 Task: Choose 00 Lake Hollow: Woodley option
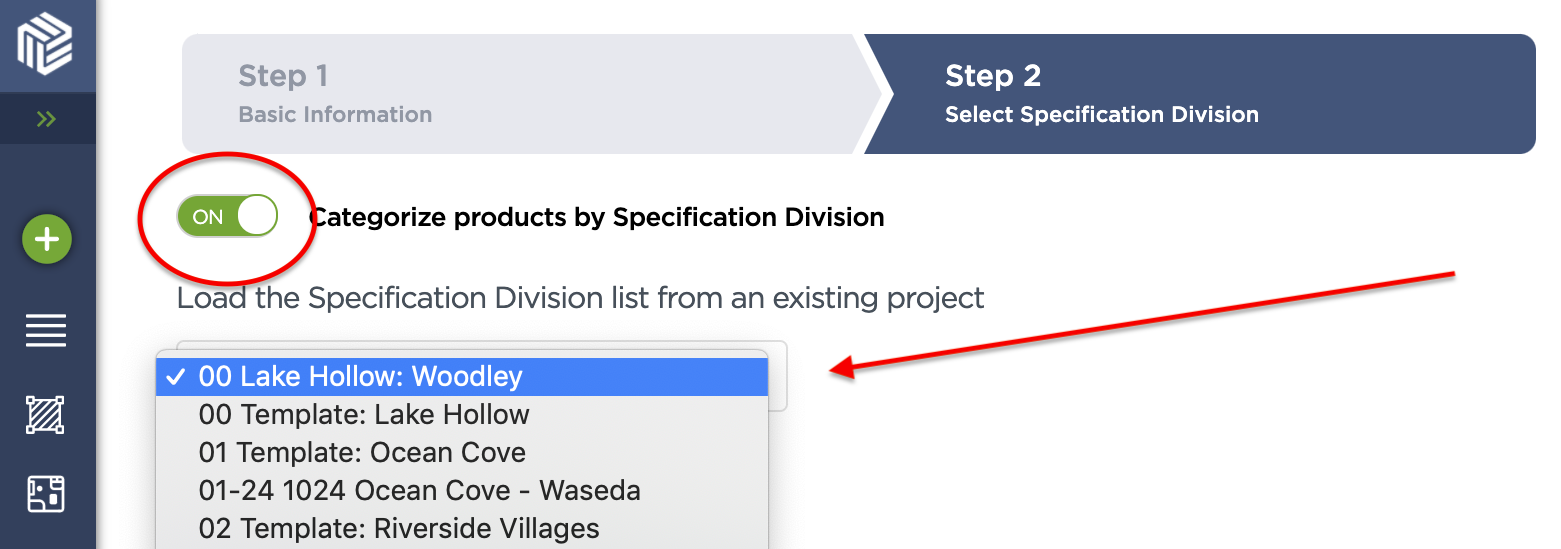click(x=360, y=377)
